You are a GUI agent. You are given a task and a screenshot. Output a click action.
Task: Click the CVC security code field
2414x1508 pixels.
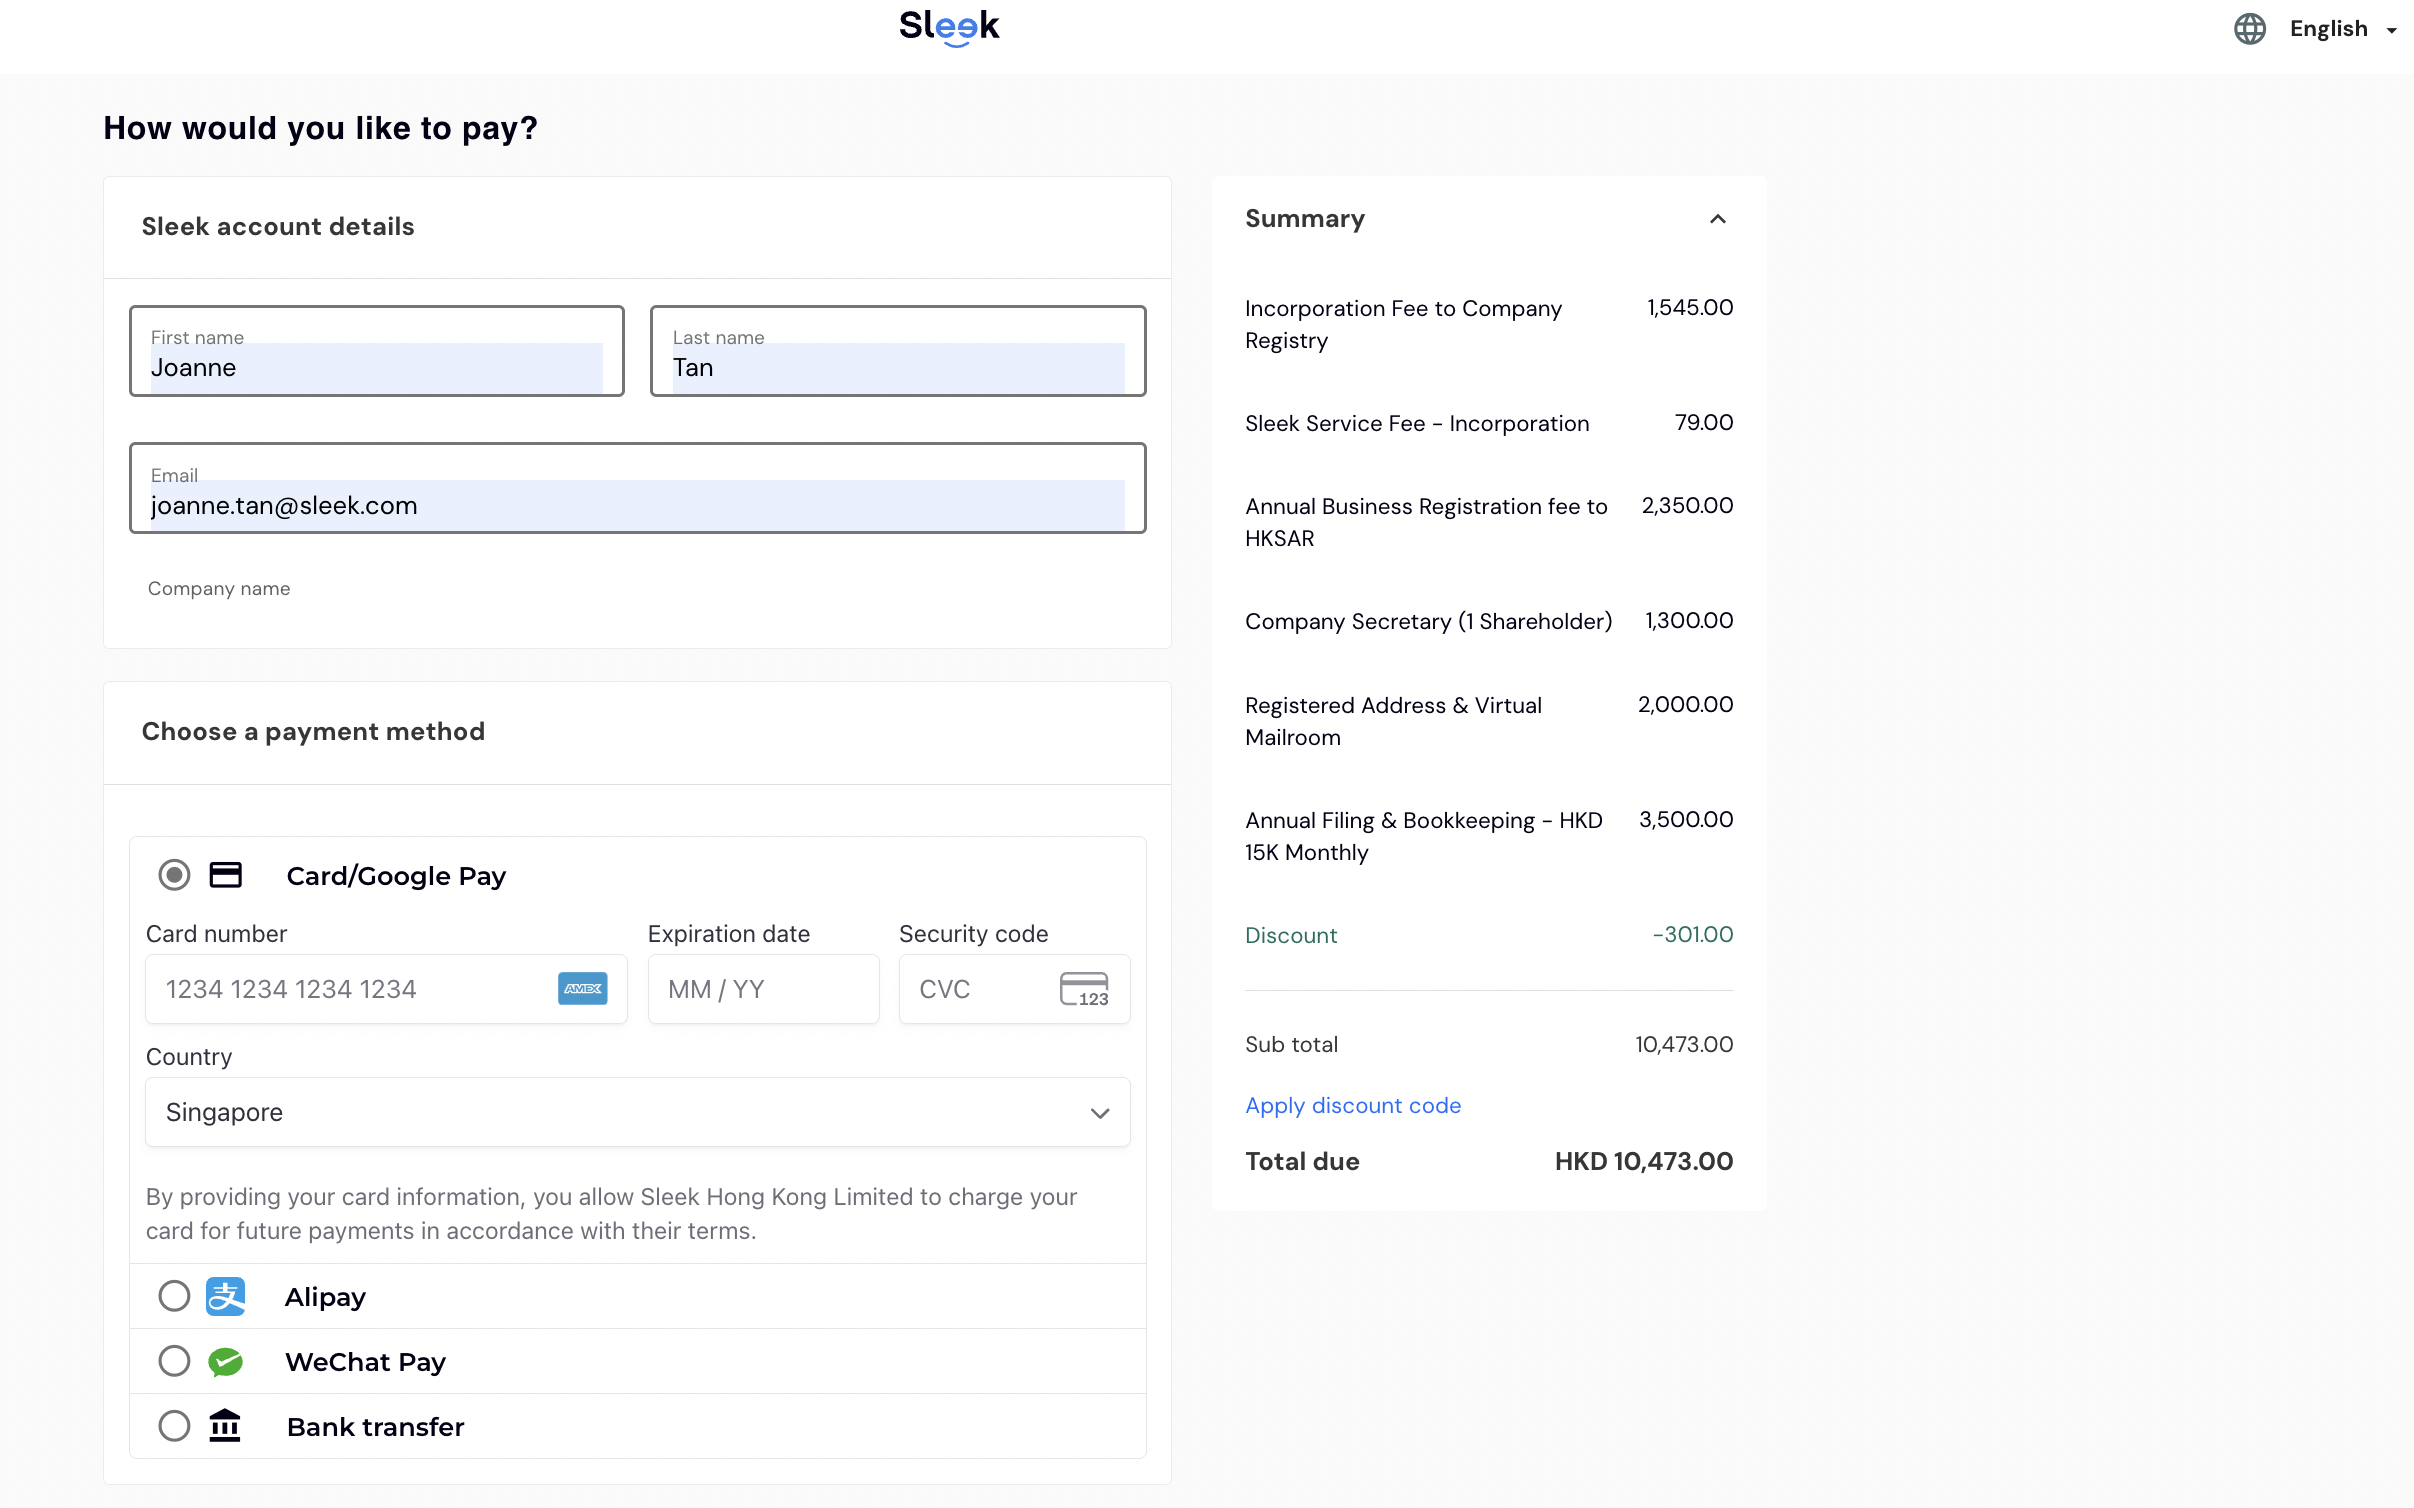[1014, 989]
